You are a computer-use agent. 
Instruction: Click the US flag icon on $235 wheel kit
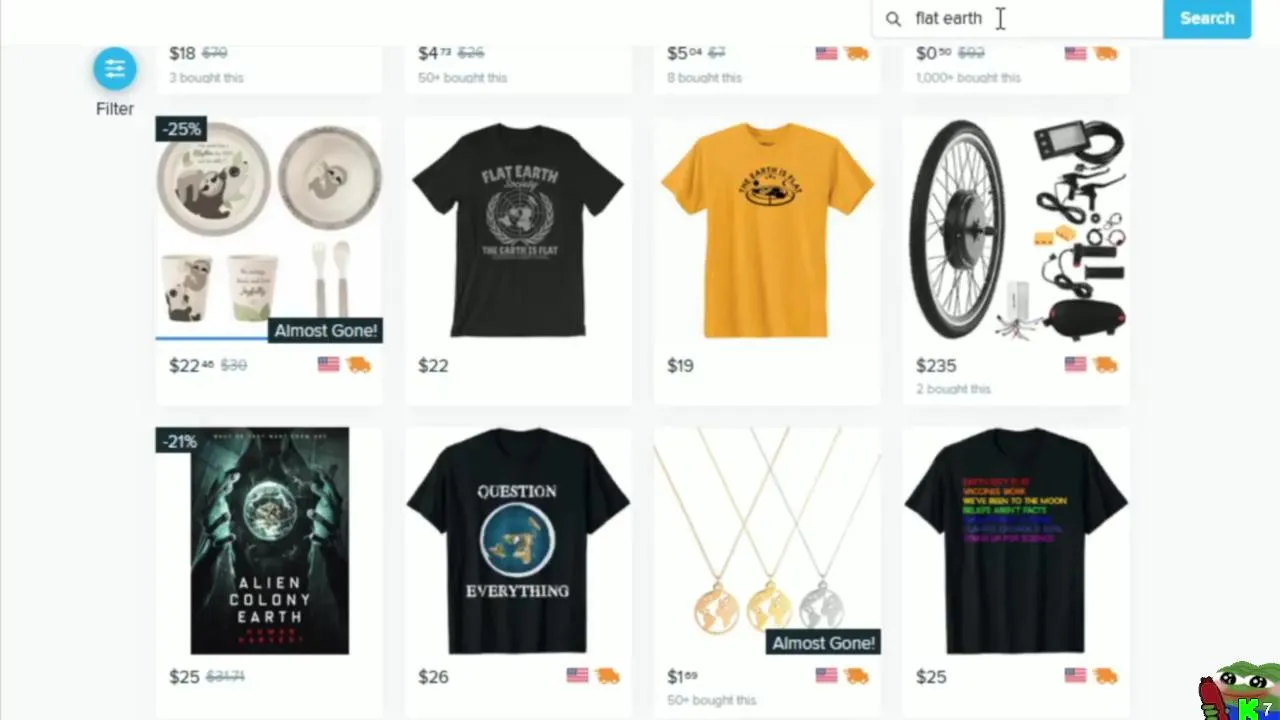tap(1076, 365)
